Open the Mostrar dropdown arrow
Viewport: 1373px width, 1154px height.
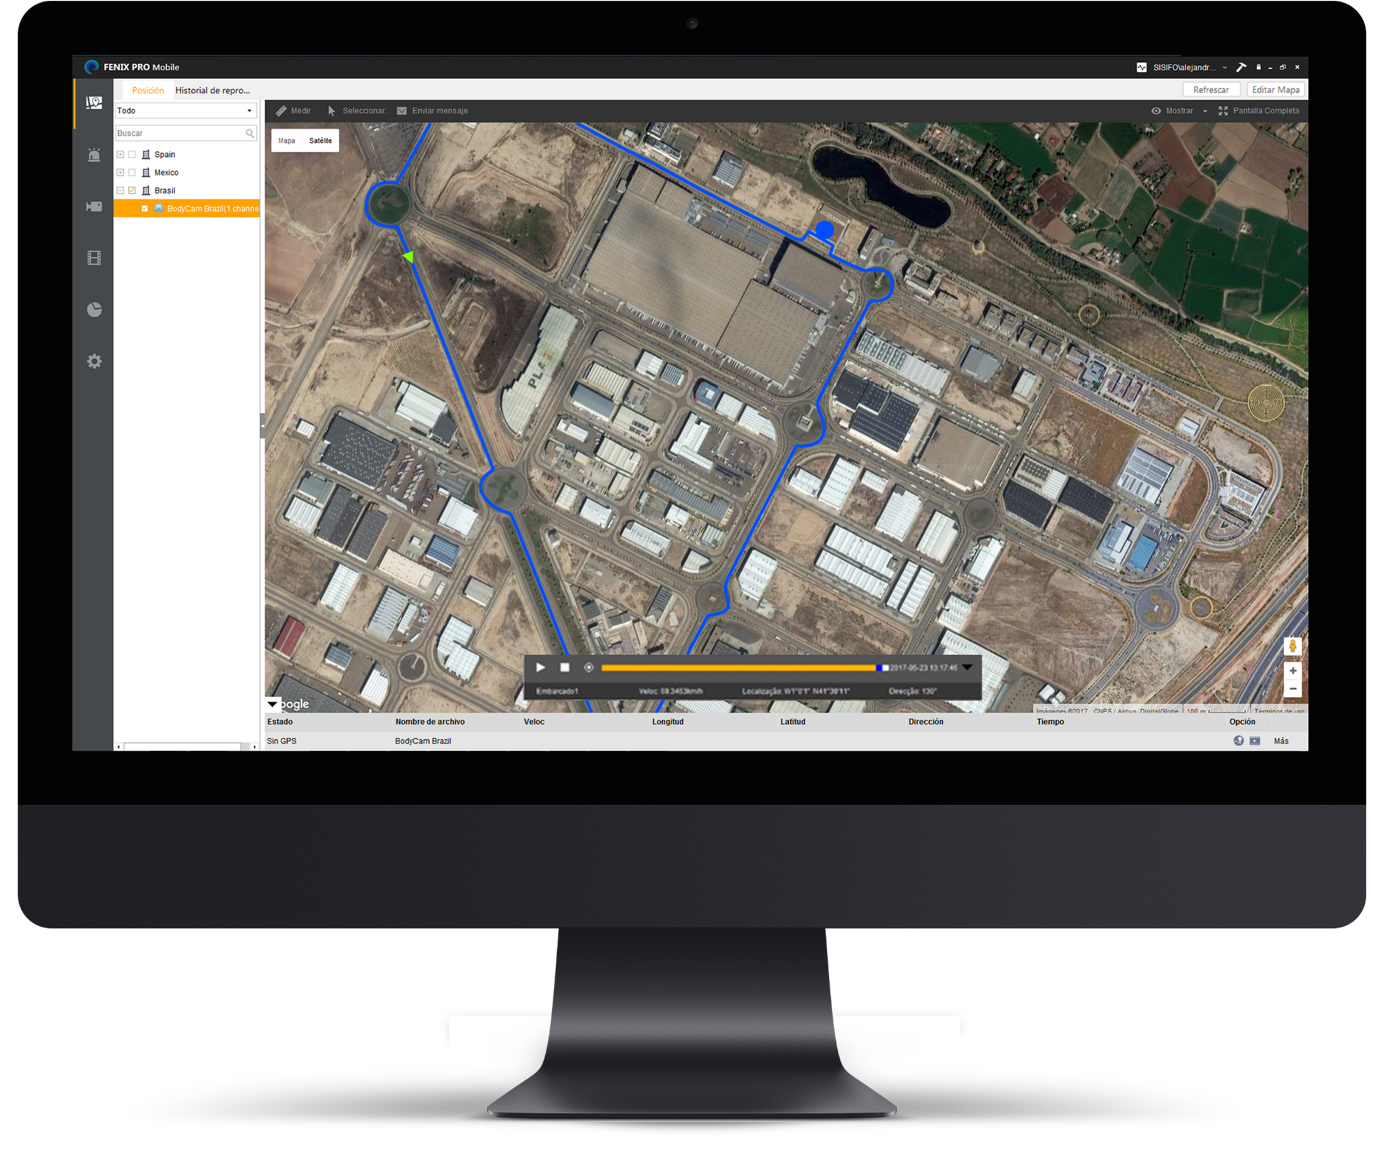[1205, 111]
